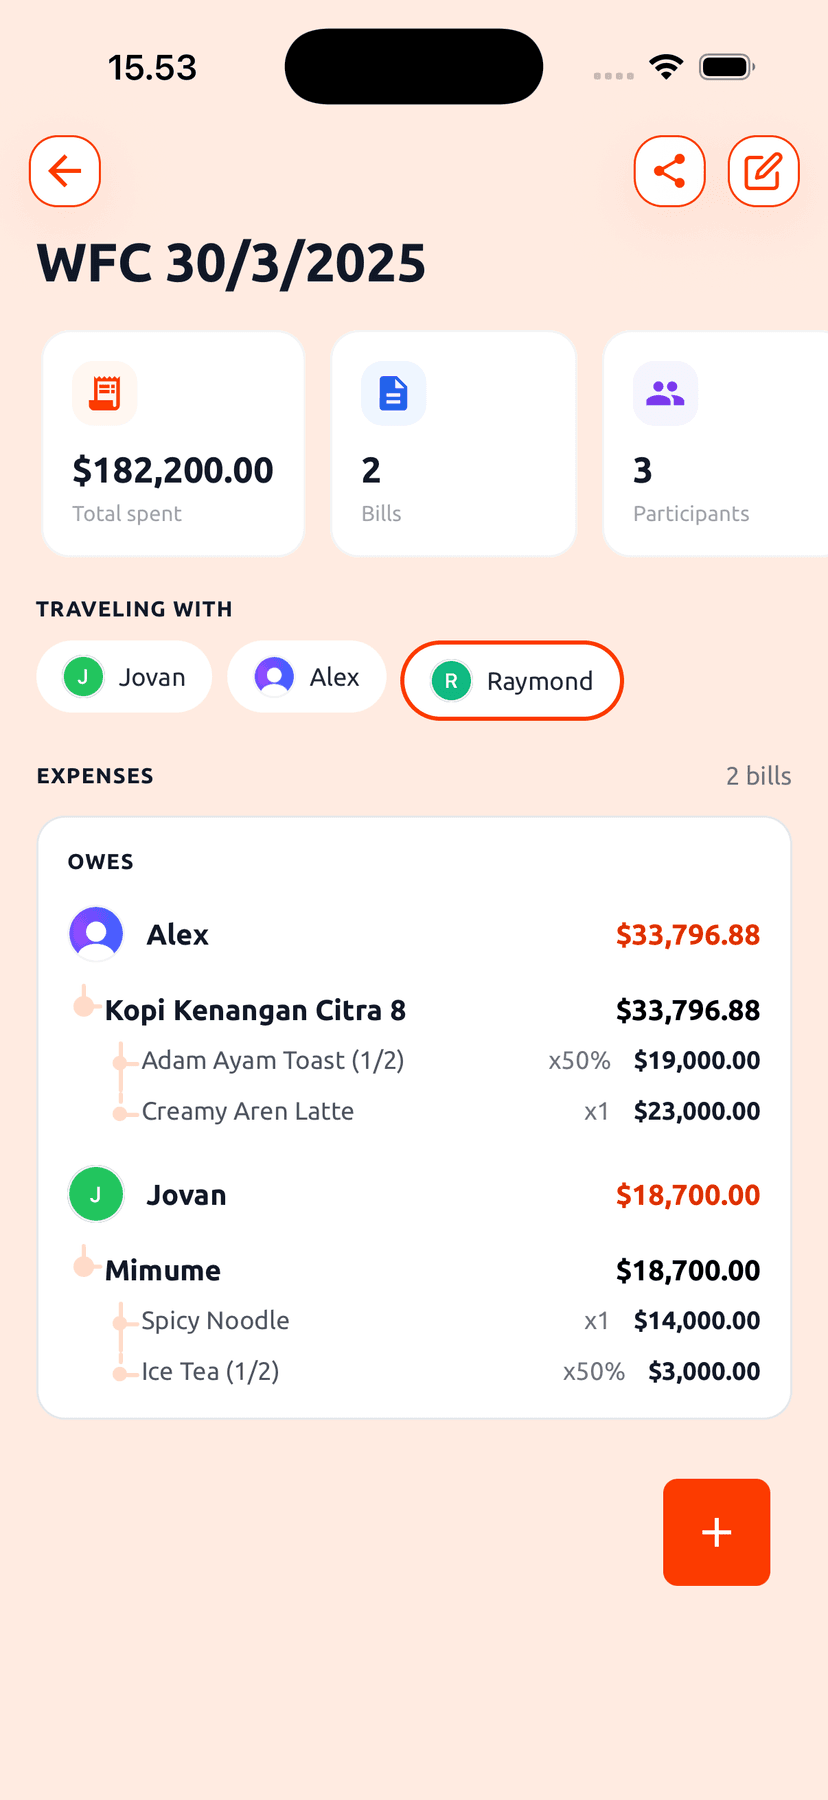The image size is (828, 1800).
Task: Tap the add new expense plus button
Action: pos(716,1532)
